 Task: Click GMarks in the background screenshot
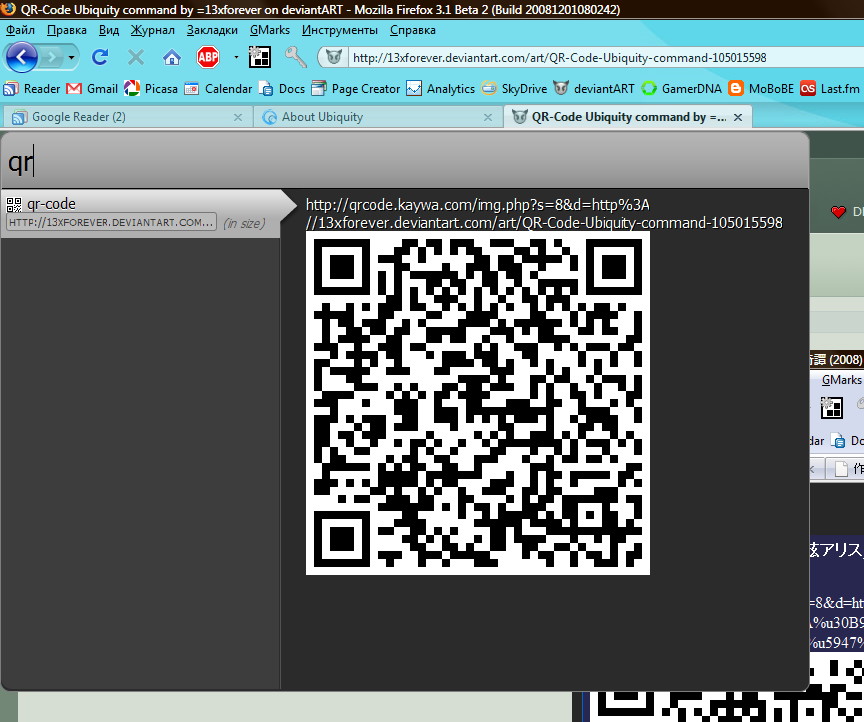[x=841, y=380]
